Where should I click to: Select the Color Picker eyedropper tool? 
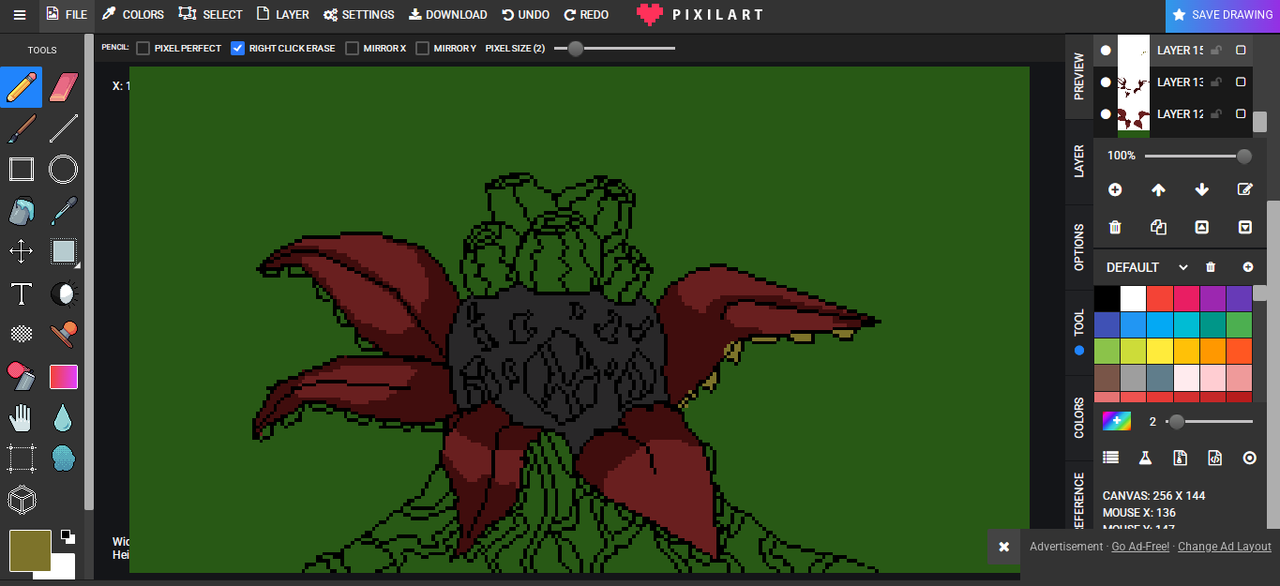pyautogui.click(x=63, y=211)
